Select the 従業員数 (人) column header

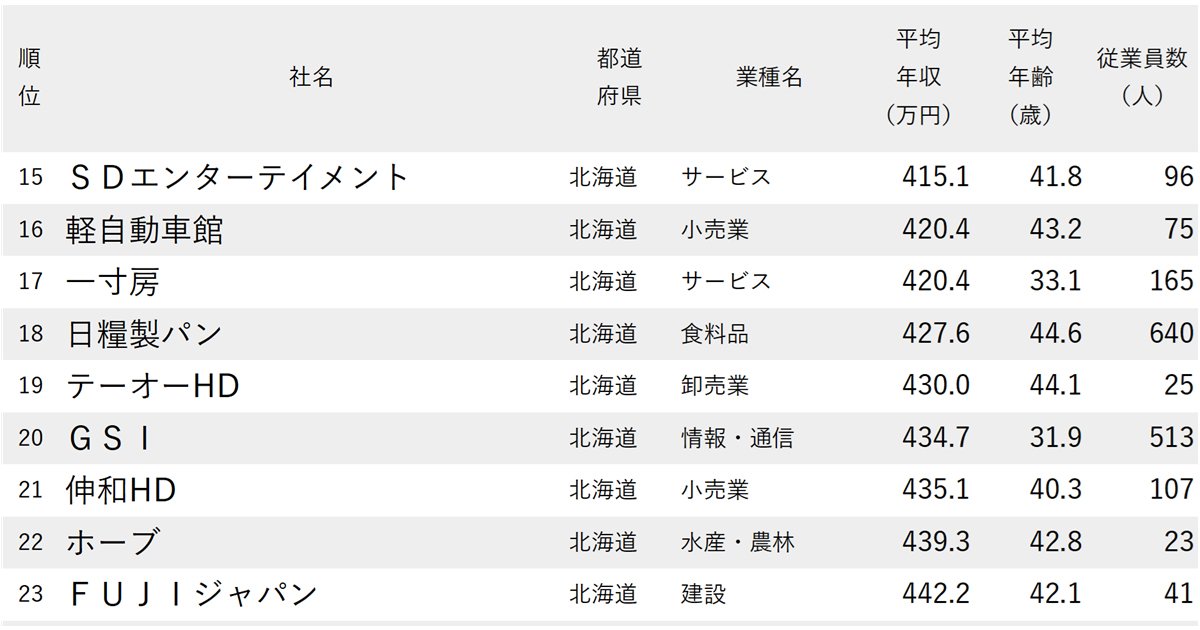[1141, 78]
